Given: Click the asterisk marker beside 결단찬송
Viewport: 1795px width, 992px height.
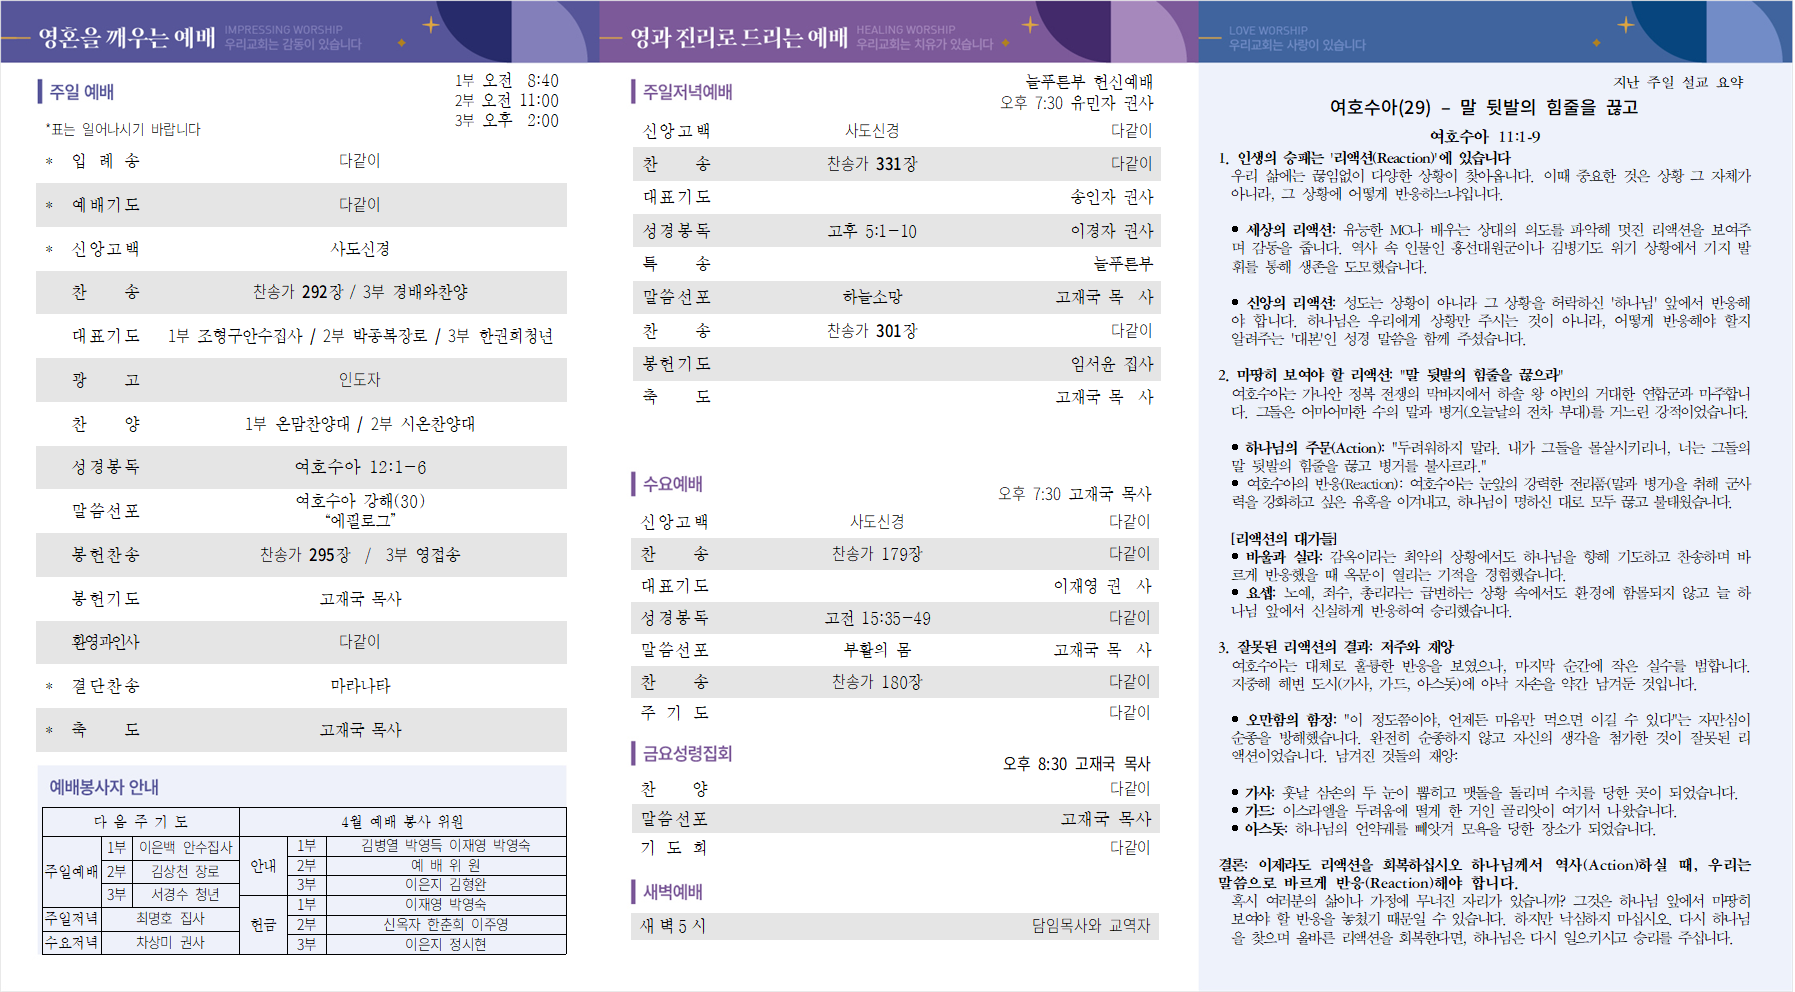Looking at the screenshot, I should coord(49,687).
